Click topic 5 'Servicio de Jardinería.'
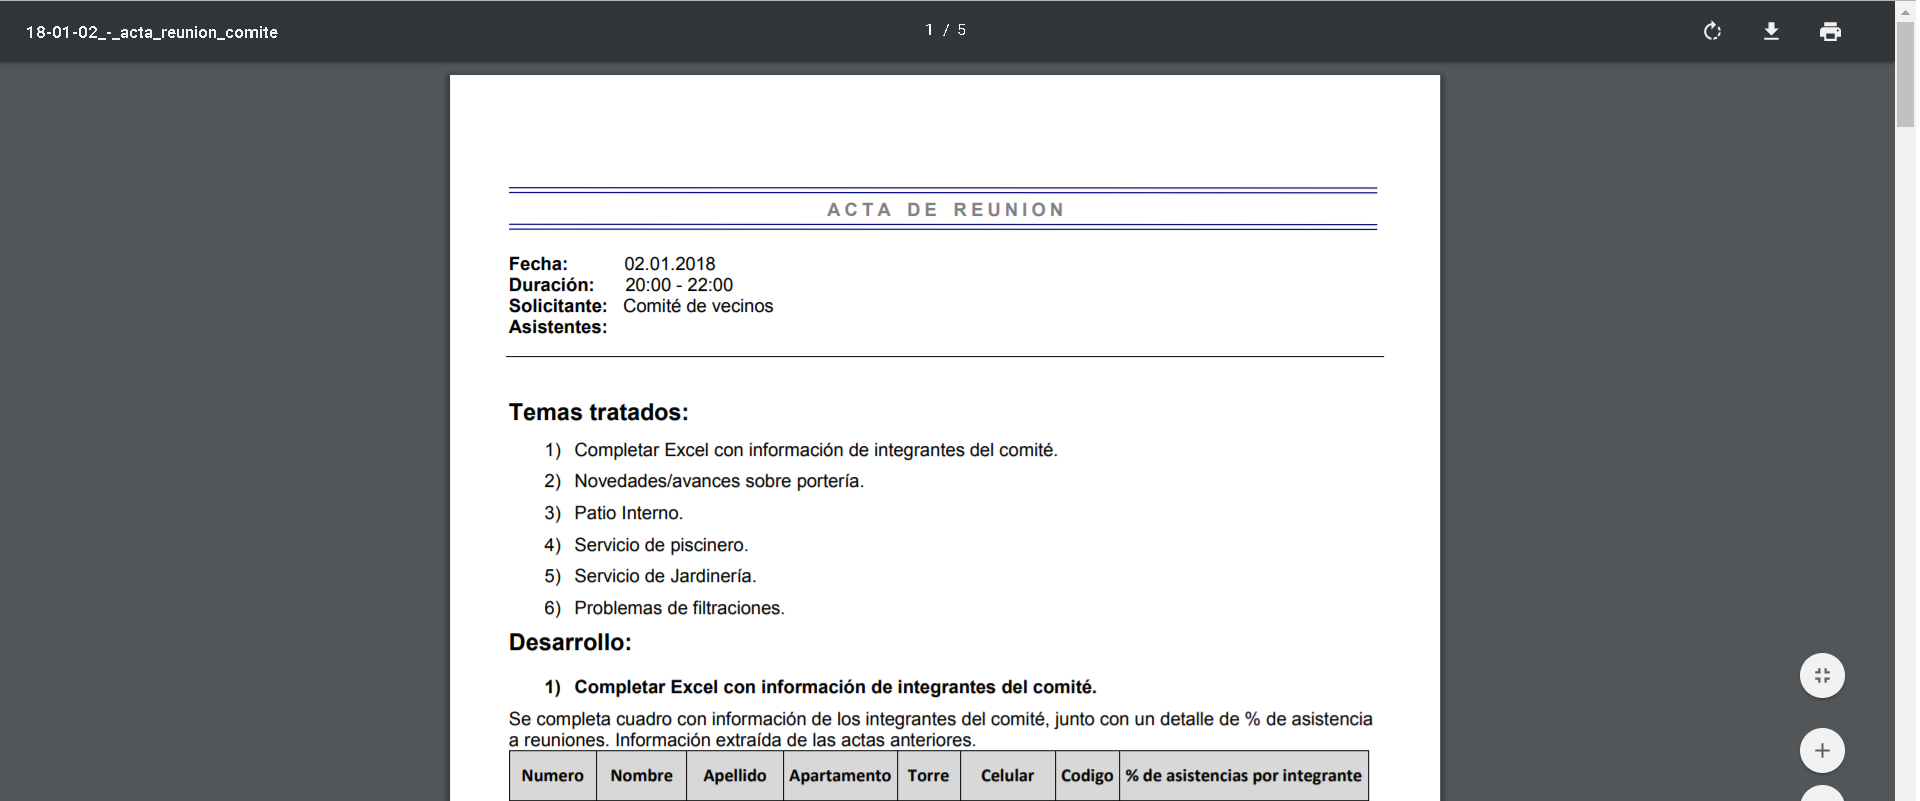 [x=665, y=576]
